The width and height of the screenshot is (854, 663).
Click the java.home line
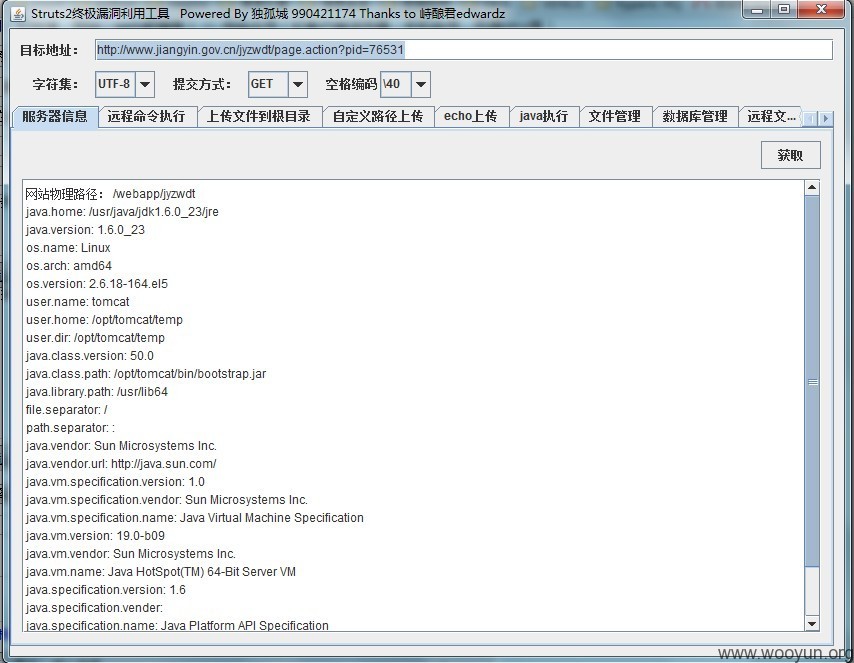(x=122, y=212)
